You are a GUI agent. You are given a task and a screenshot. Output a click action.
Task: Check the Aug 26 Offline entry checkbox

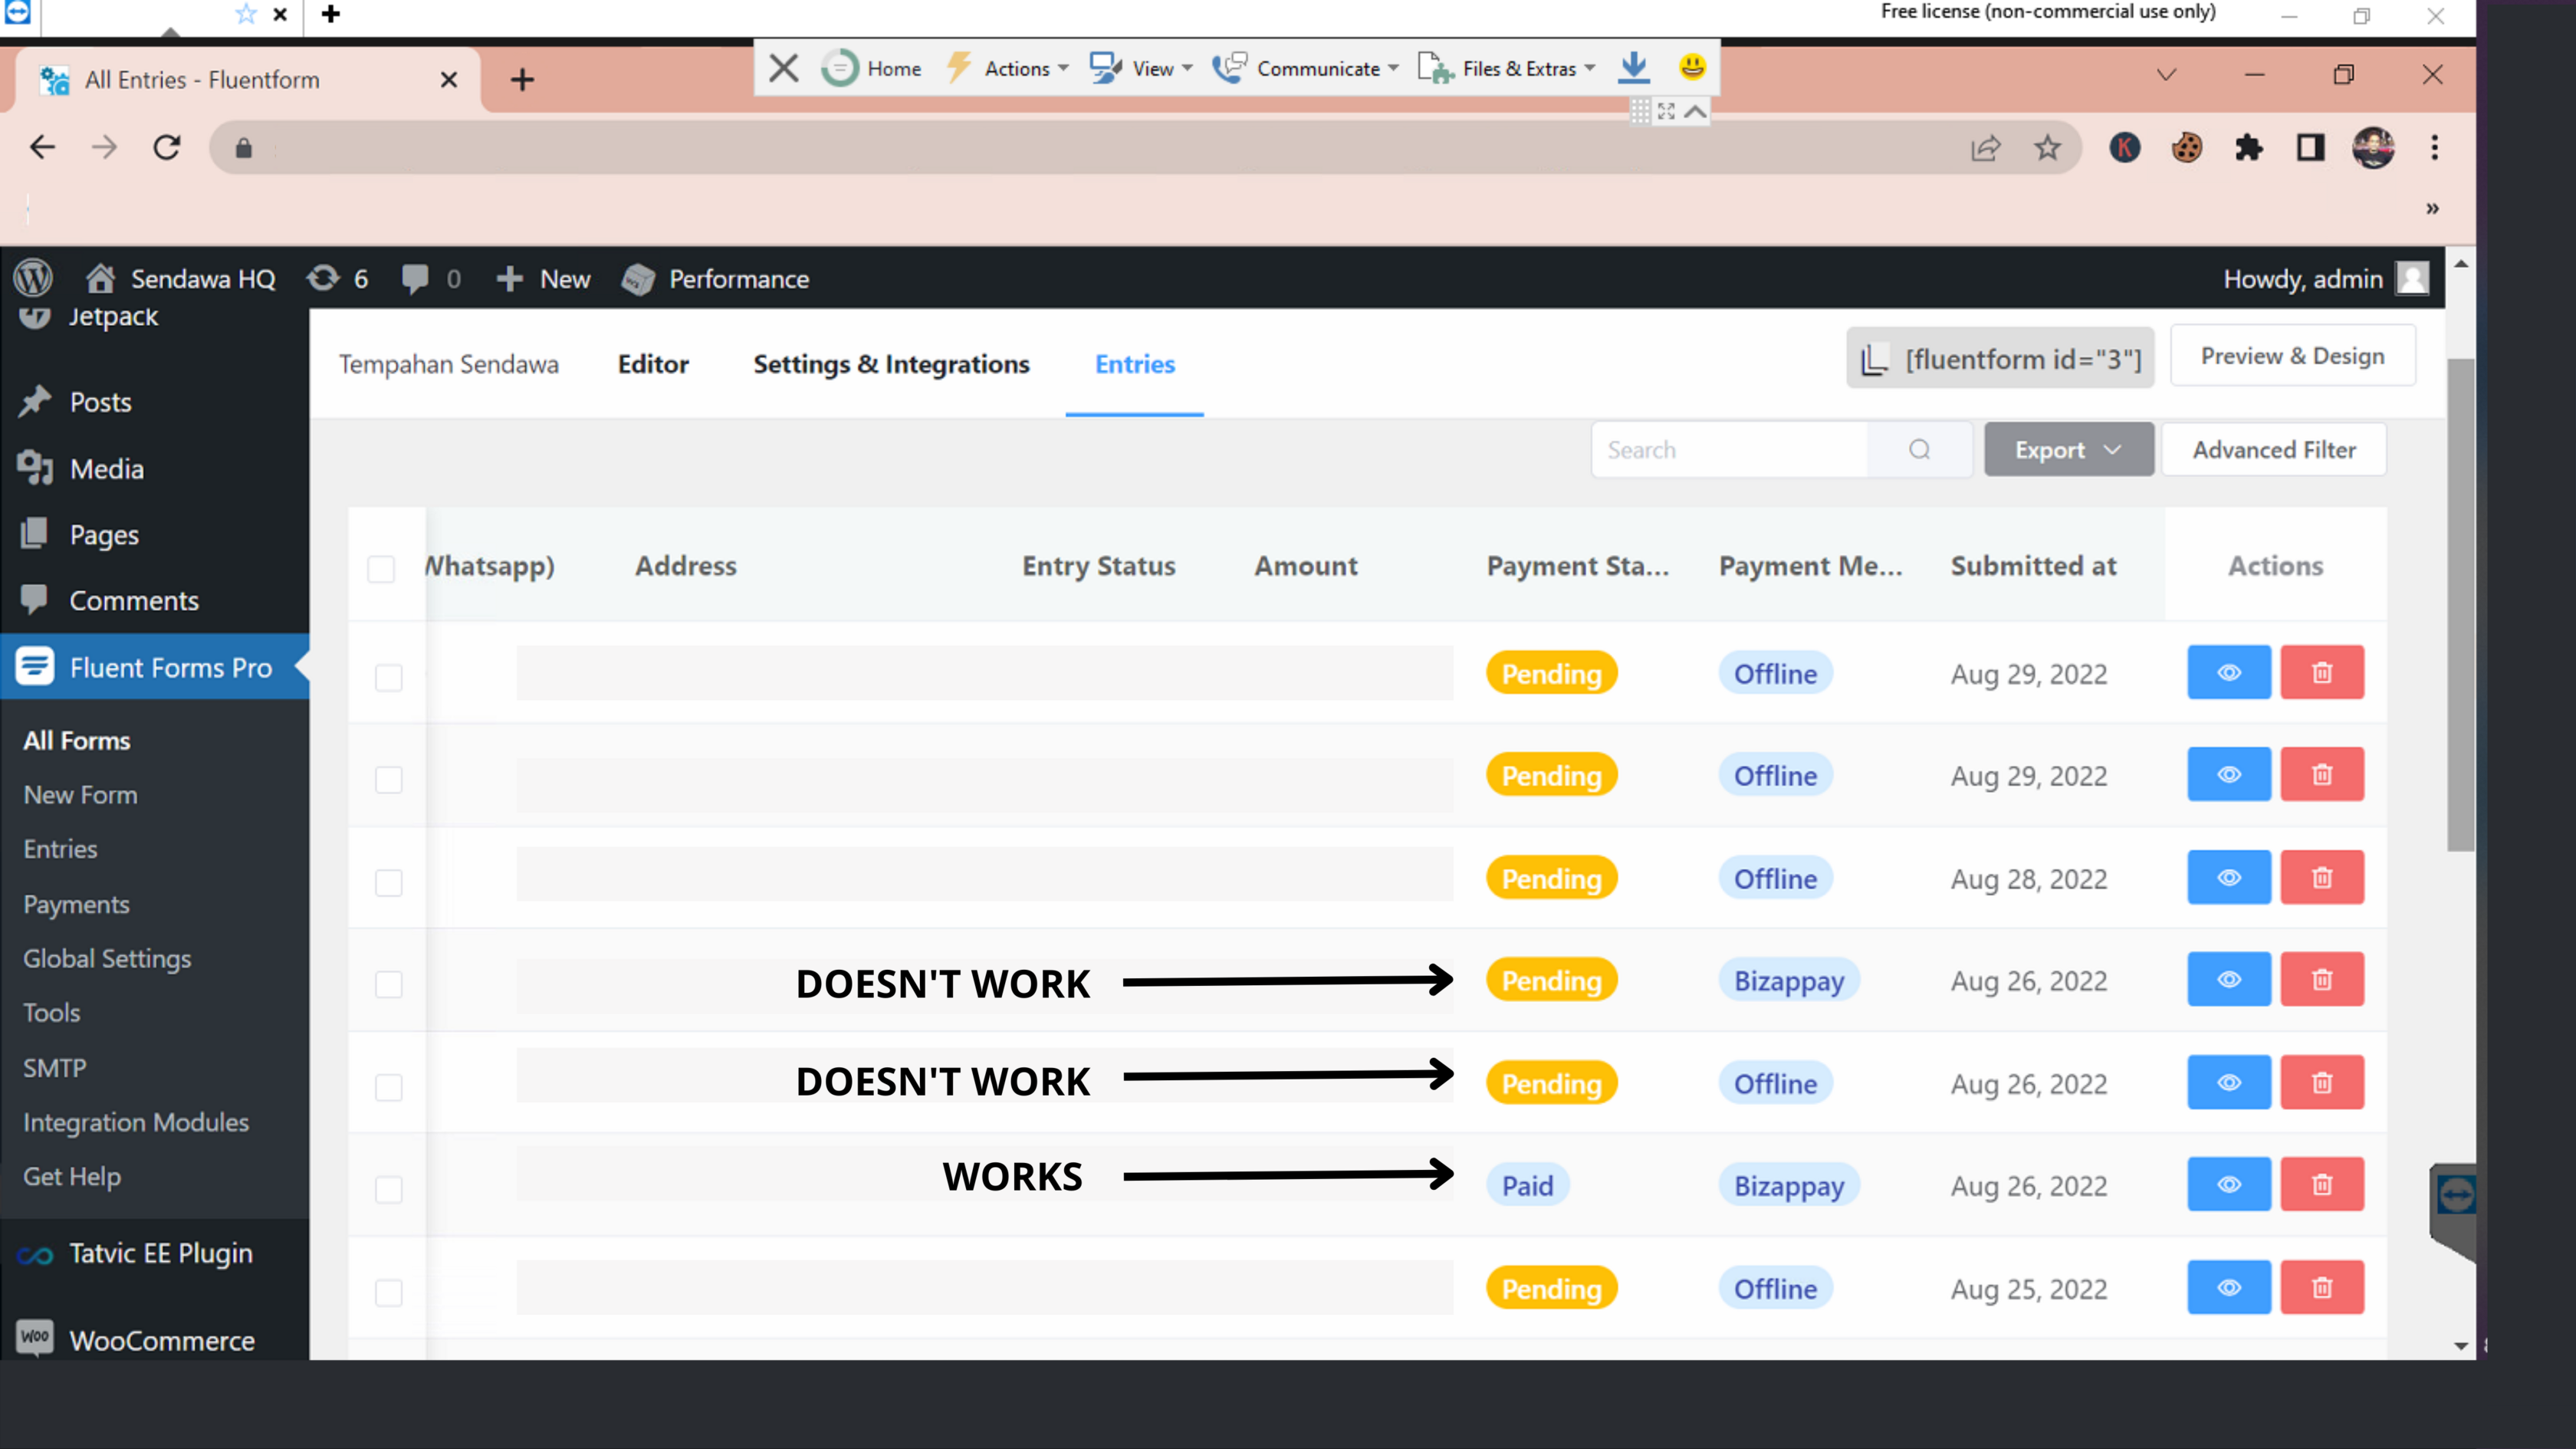[389, 1088]
